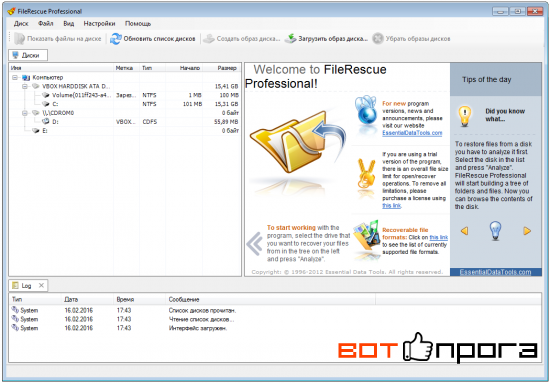Click the Время column header in log
This screenshot has width=550, height=383.
[x=140, y=300]
